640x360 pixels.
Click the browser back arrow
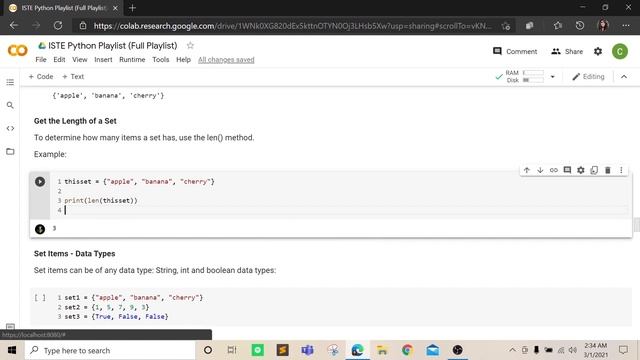14,26
